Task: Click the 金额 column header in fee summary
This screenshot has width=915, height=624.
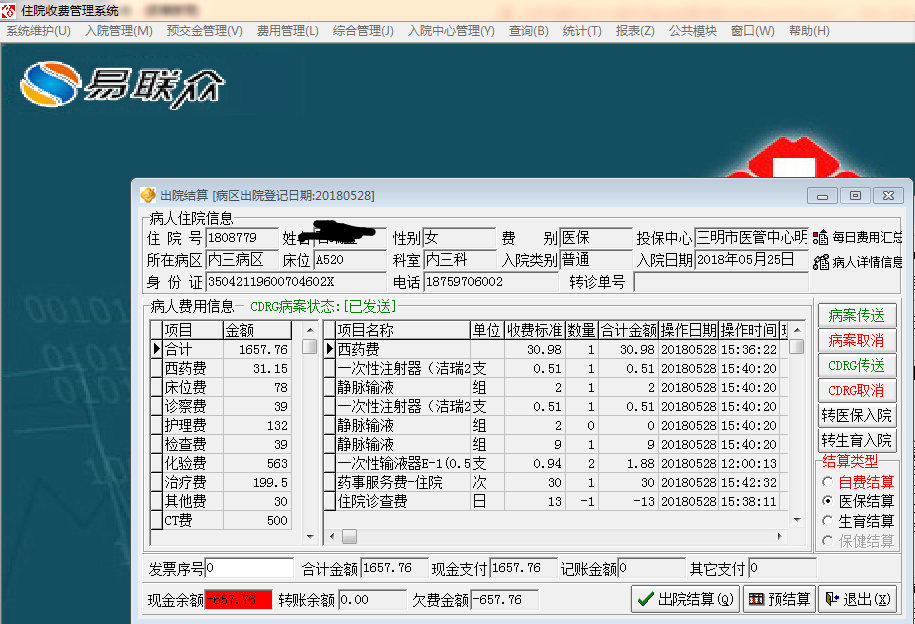Action: [257, 330]
